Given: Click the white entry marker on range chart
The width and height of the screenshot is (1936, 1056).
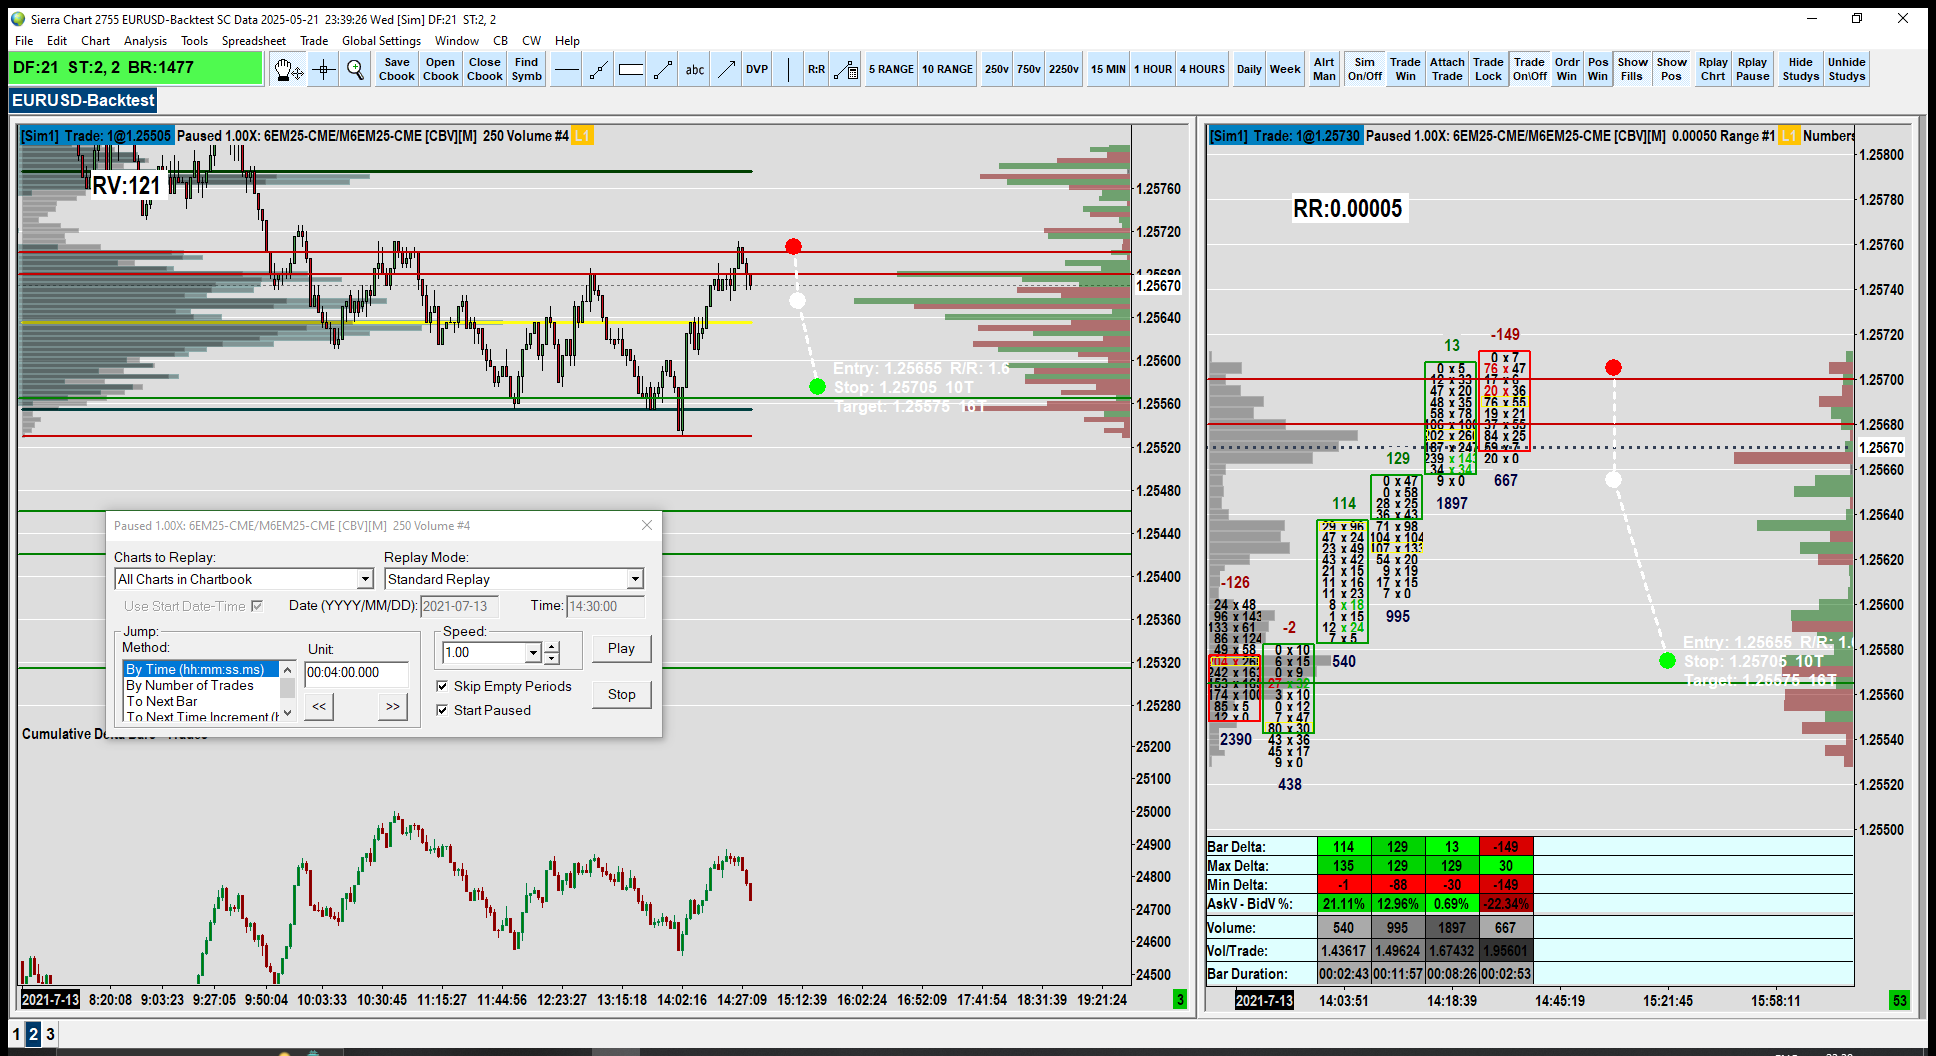Looking at the screenshot, I should pyautogui.click(x=1613, y=479).
